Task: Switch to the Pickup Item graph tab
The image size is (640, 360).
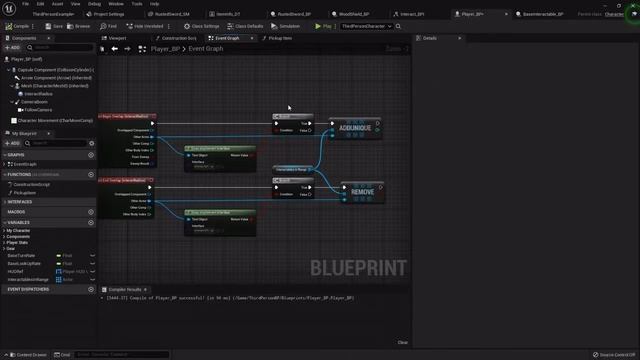Action: coord(277,38)
